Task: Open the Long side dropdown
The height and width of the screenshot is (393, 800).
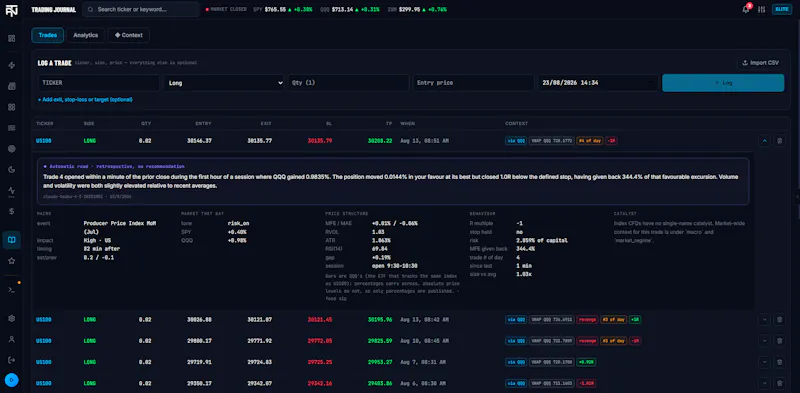Action: (223, 83)
